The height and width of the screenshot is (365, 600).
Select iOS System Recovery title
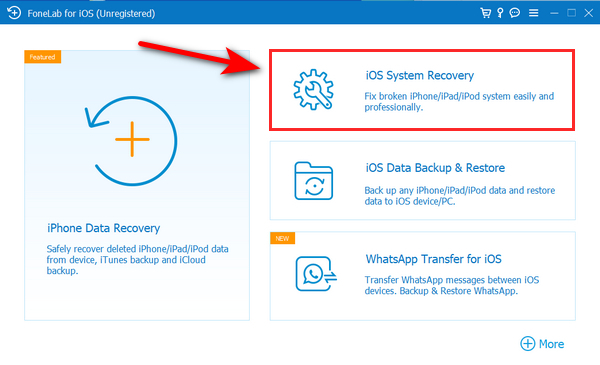click(420, 75)
